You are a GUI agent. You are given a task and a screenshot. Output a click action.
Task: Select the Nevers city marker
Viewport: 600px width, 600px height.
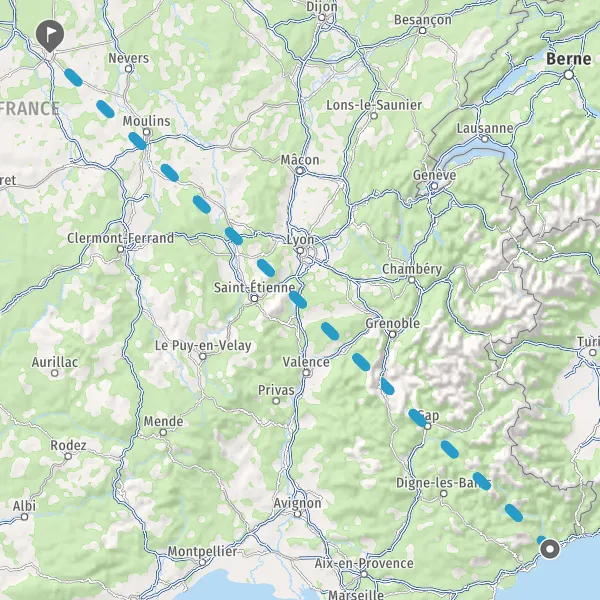(129, 69)
